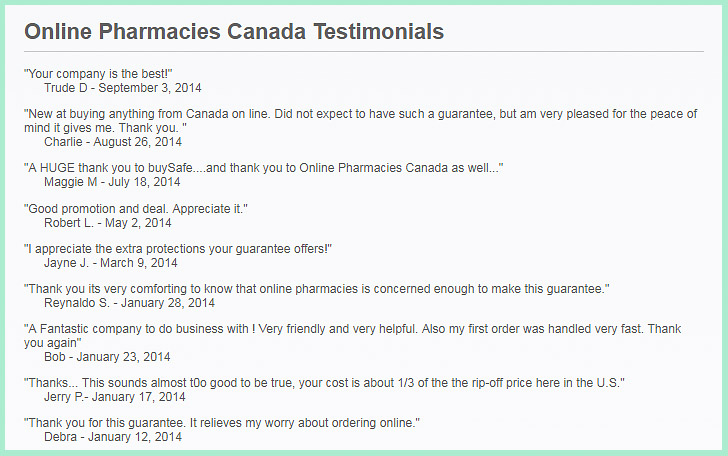
Task: Click the Jerry P.- January 17, 2014 line
Action: tap(115, 397)
